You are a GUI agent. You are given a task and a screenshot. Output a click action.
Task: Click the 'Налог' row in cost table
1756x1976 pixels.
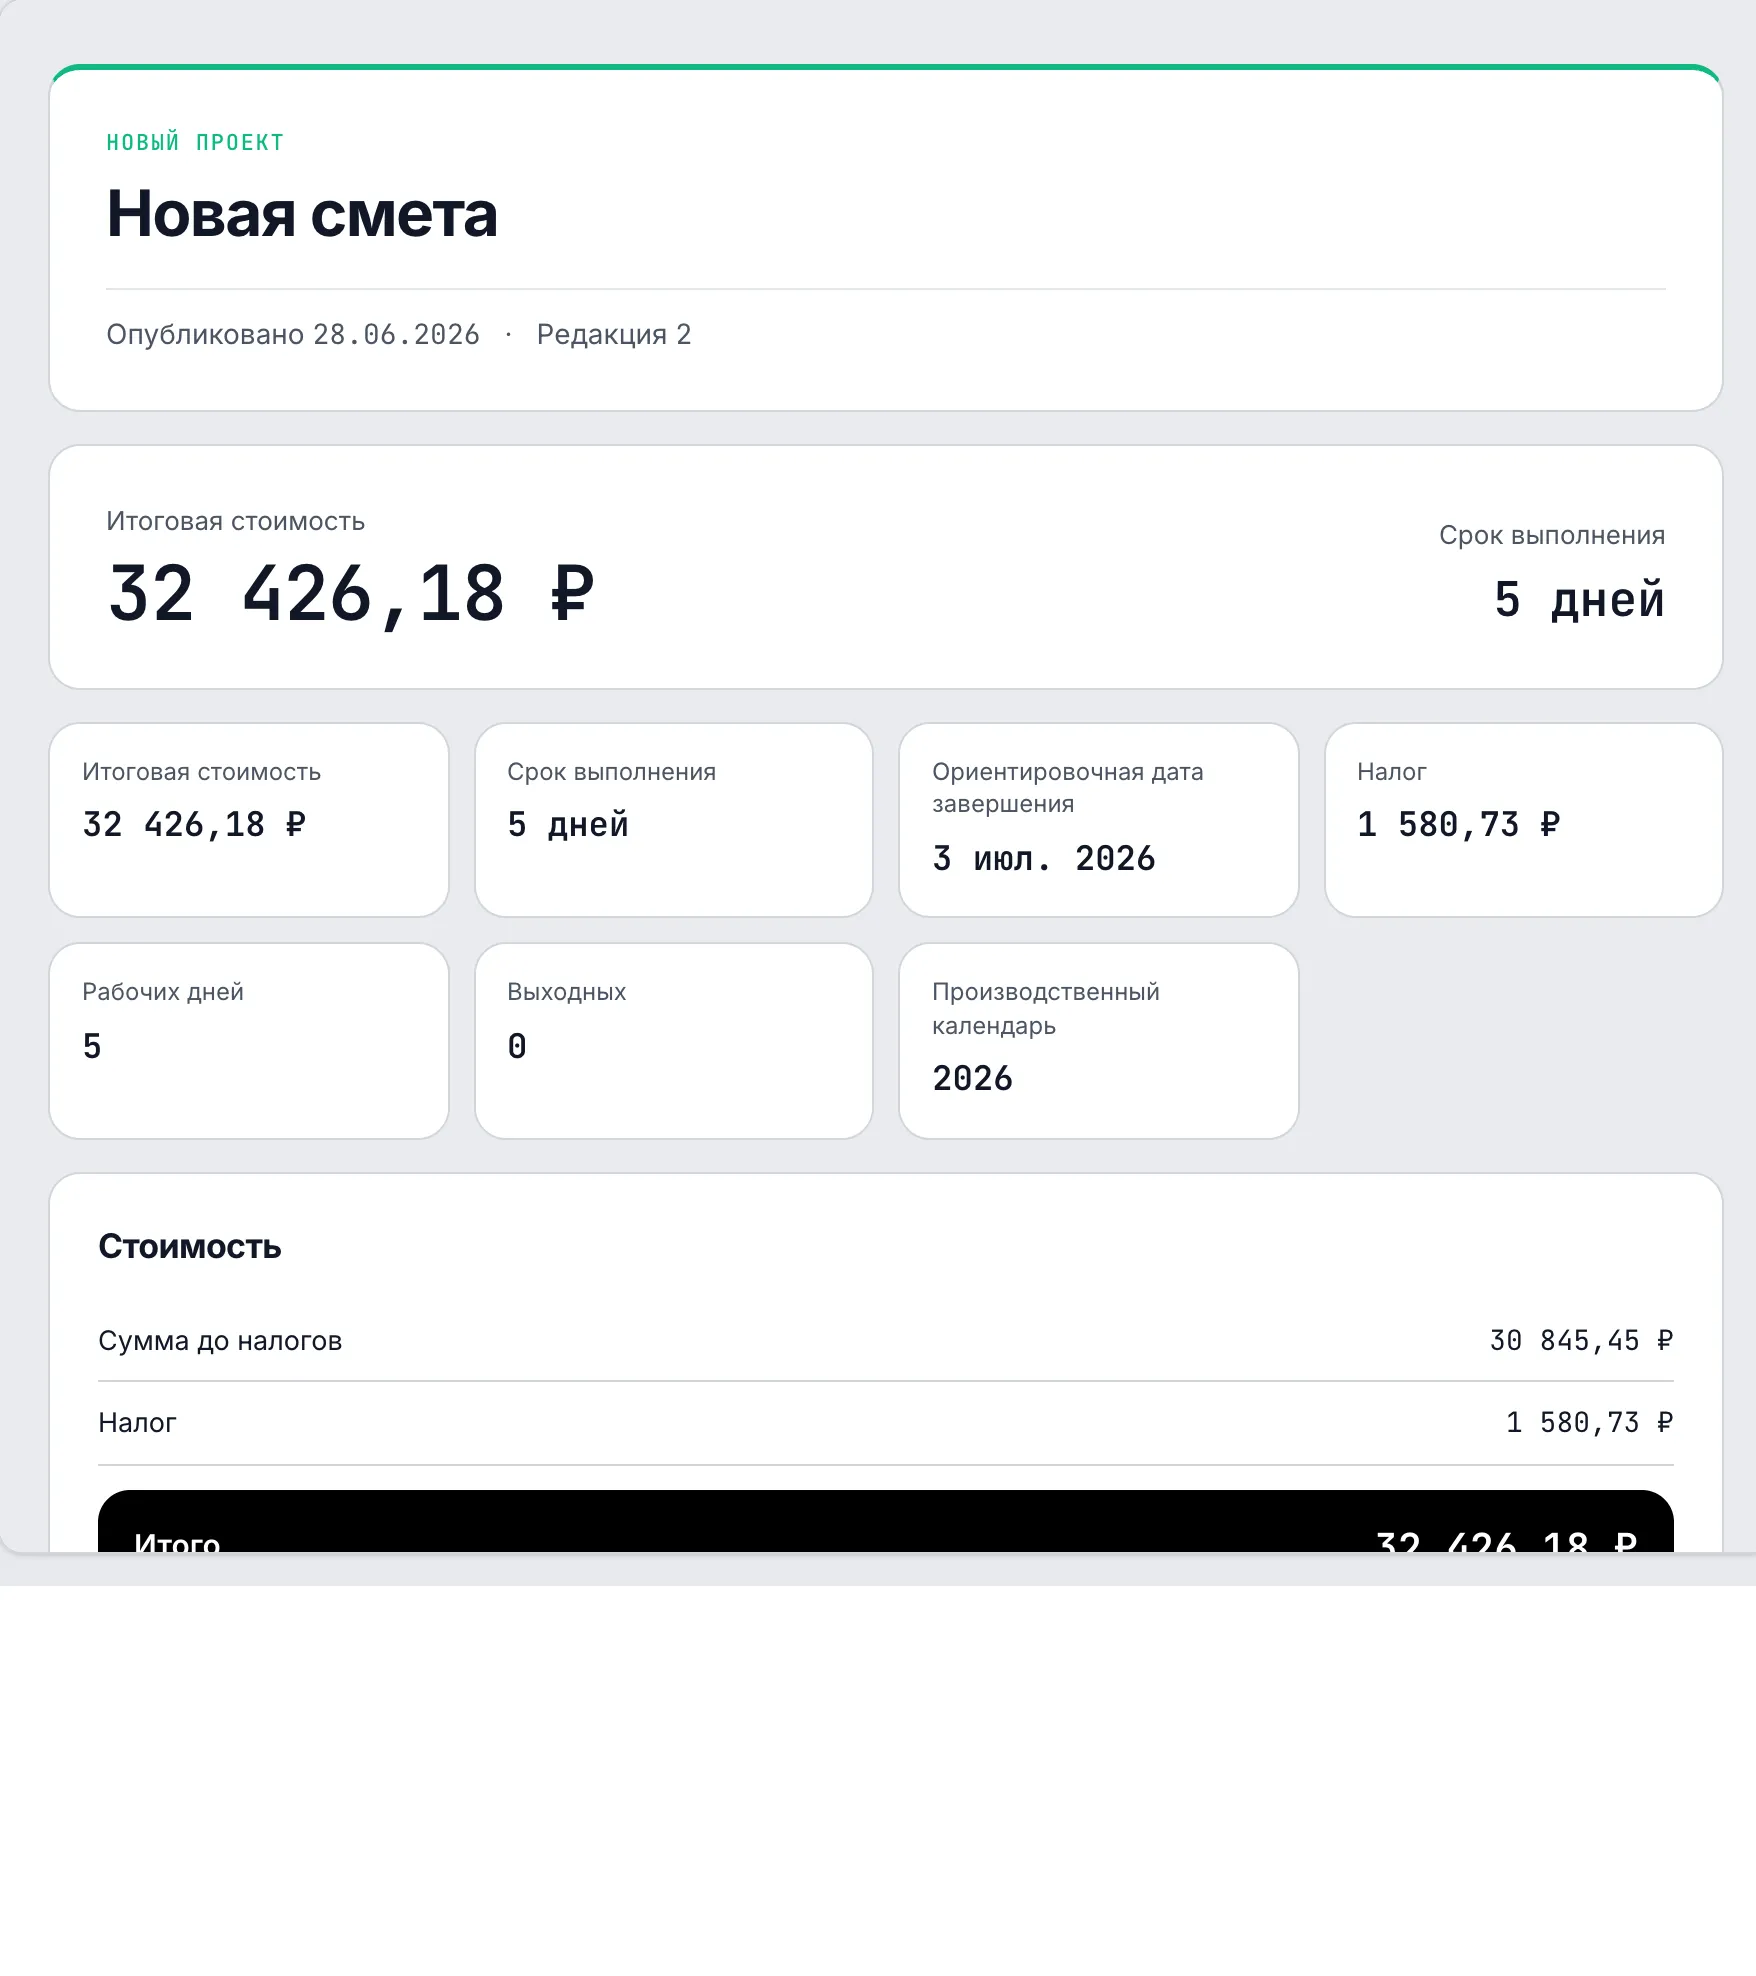[x=886, y=1423]
